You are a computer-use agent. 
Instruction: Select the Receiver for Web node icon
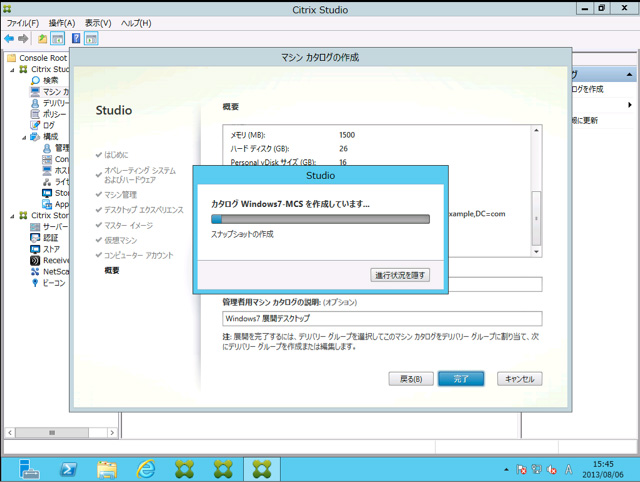click(36, 260)
